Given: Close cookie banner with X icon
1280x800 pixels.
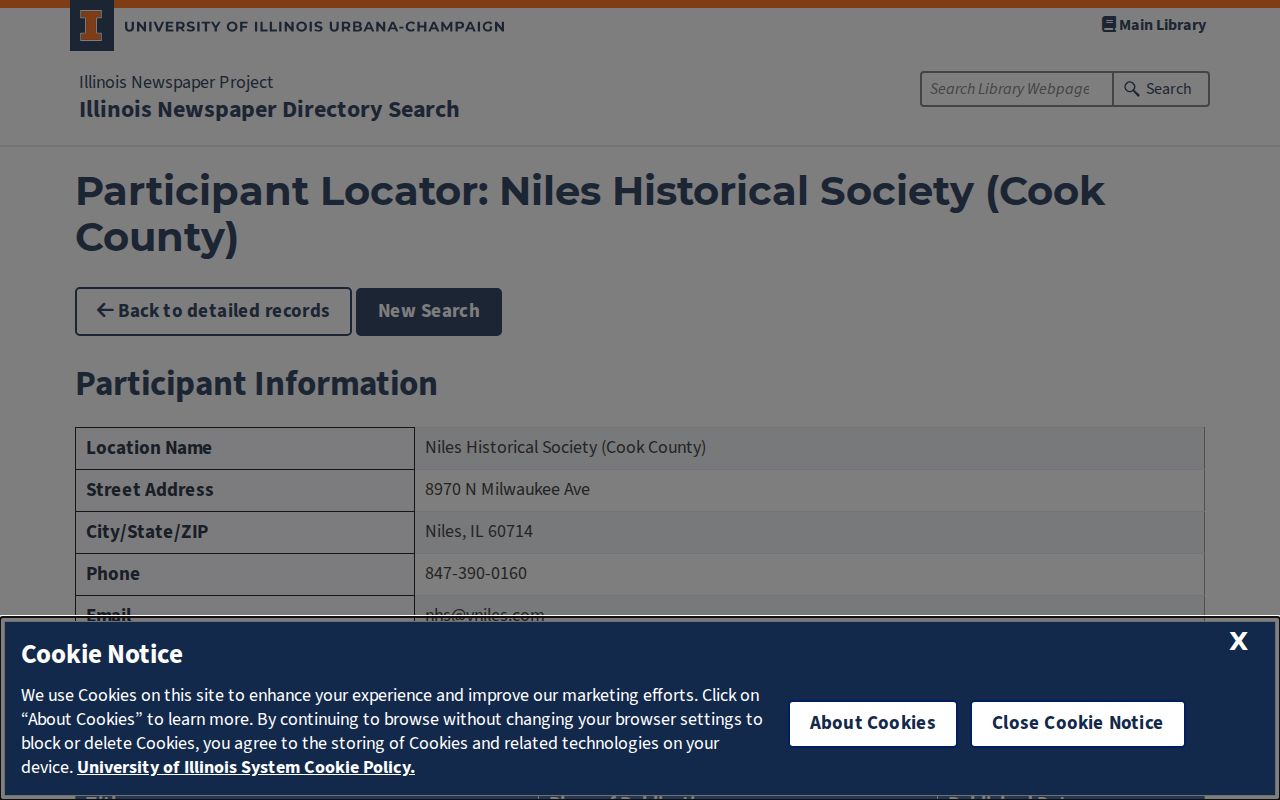Looking at the screenshot, I should [x=1238, y=641].
